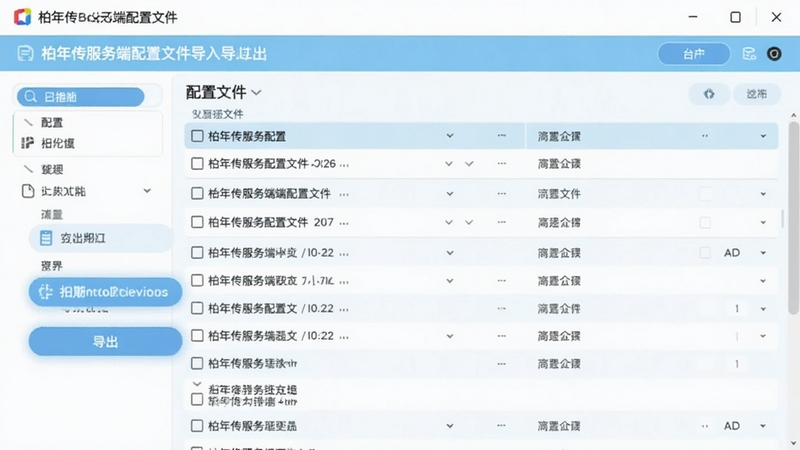The height and width of the screenshot is (450, 800).
Task: Open more options dots in the 207 row
Action: click(502, 222)
